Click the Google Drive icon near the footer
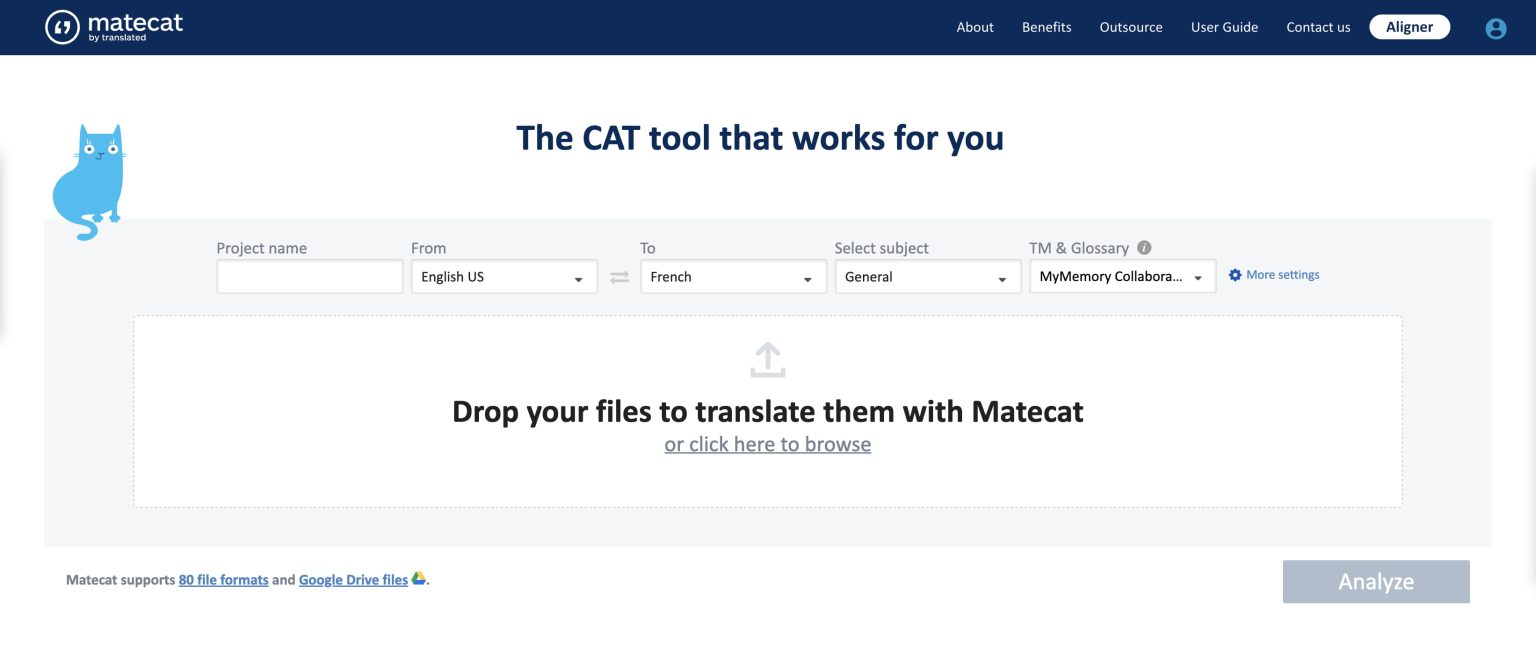1536x665 pixels. [419, 579]
